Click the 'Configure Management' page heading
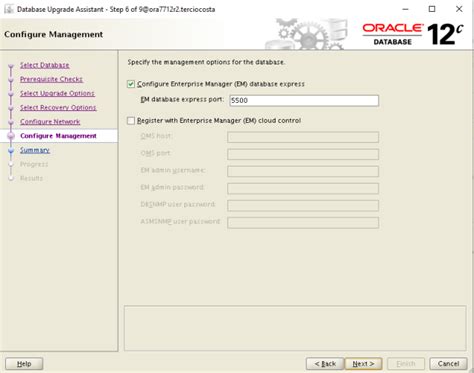Screen dimensions: 474x373 tap(53, 34)
